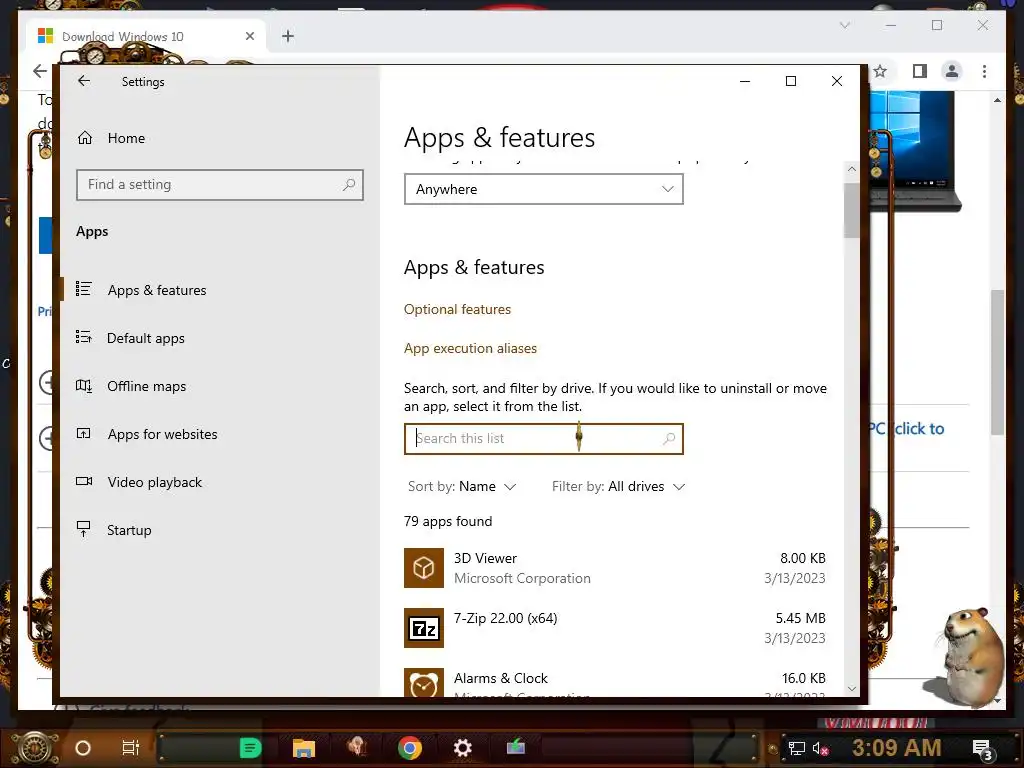Viewport: 1024px width, 768px height.
Task: Open the Sort by Name dropdown
Action: click(462, 487)
